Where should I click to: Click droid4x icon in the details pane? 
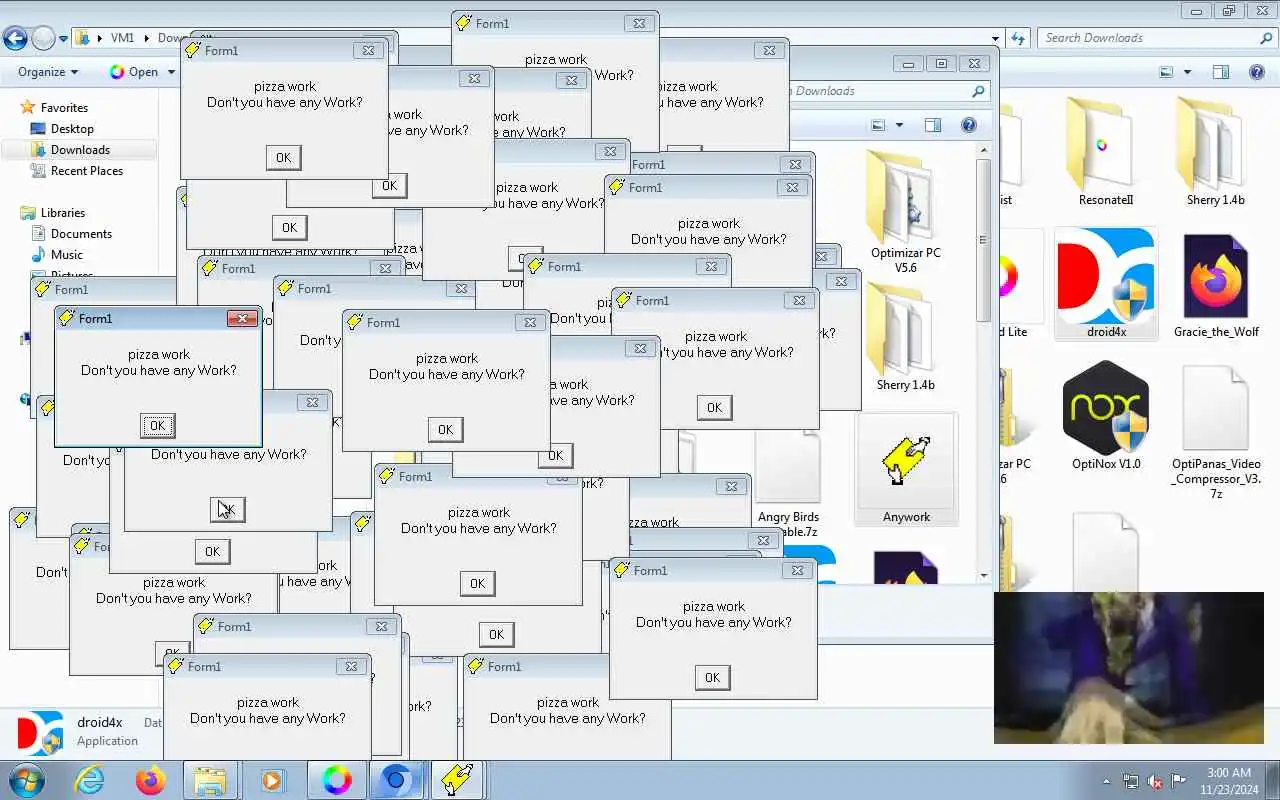40,732
